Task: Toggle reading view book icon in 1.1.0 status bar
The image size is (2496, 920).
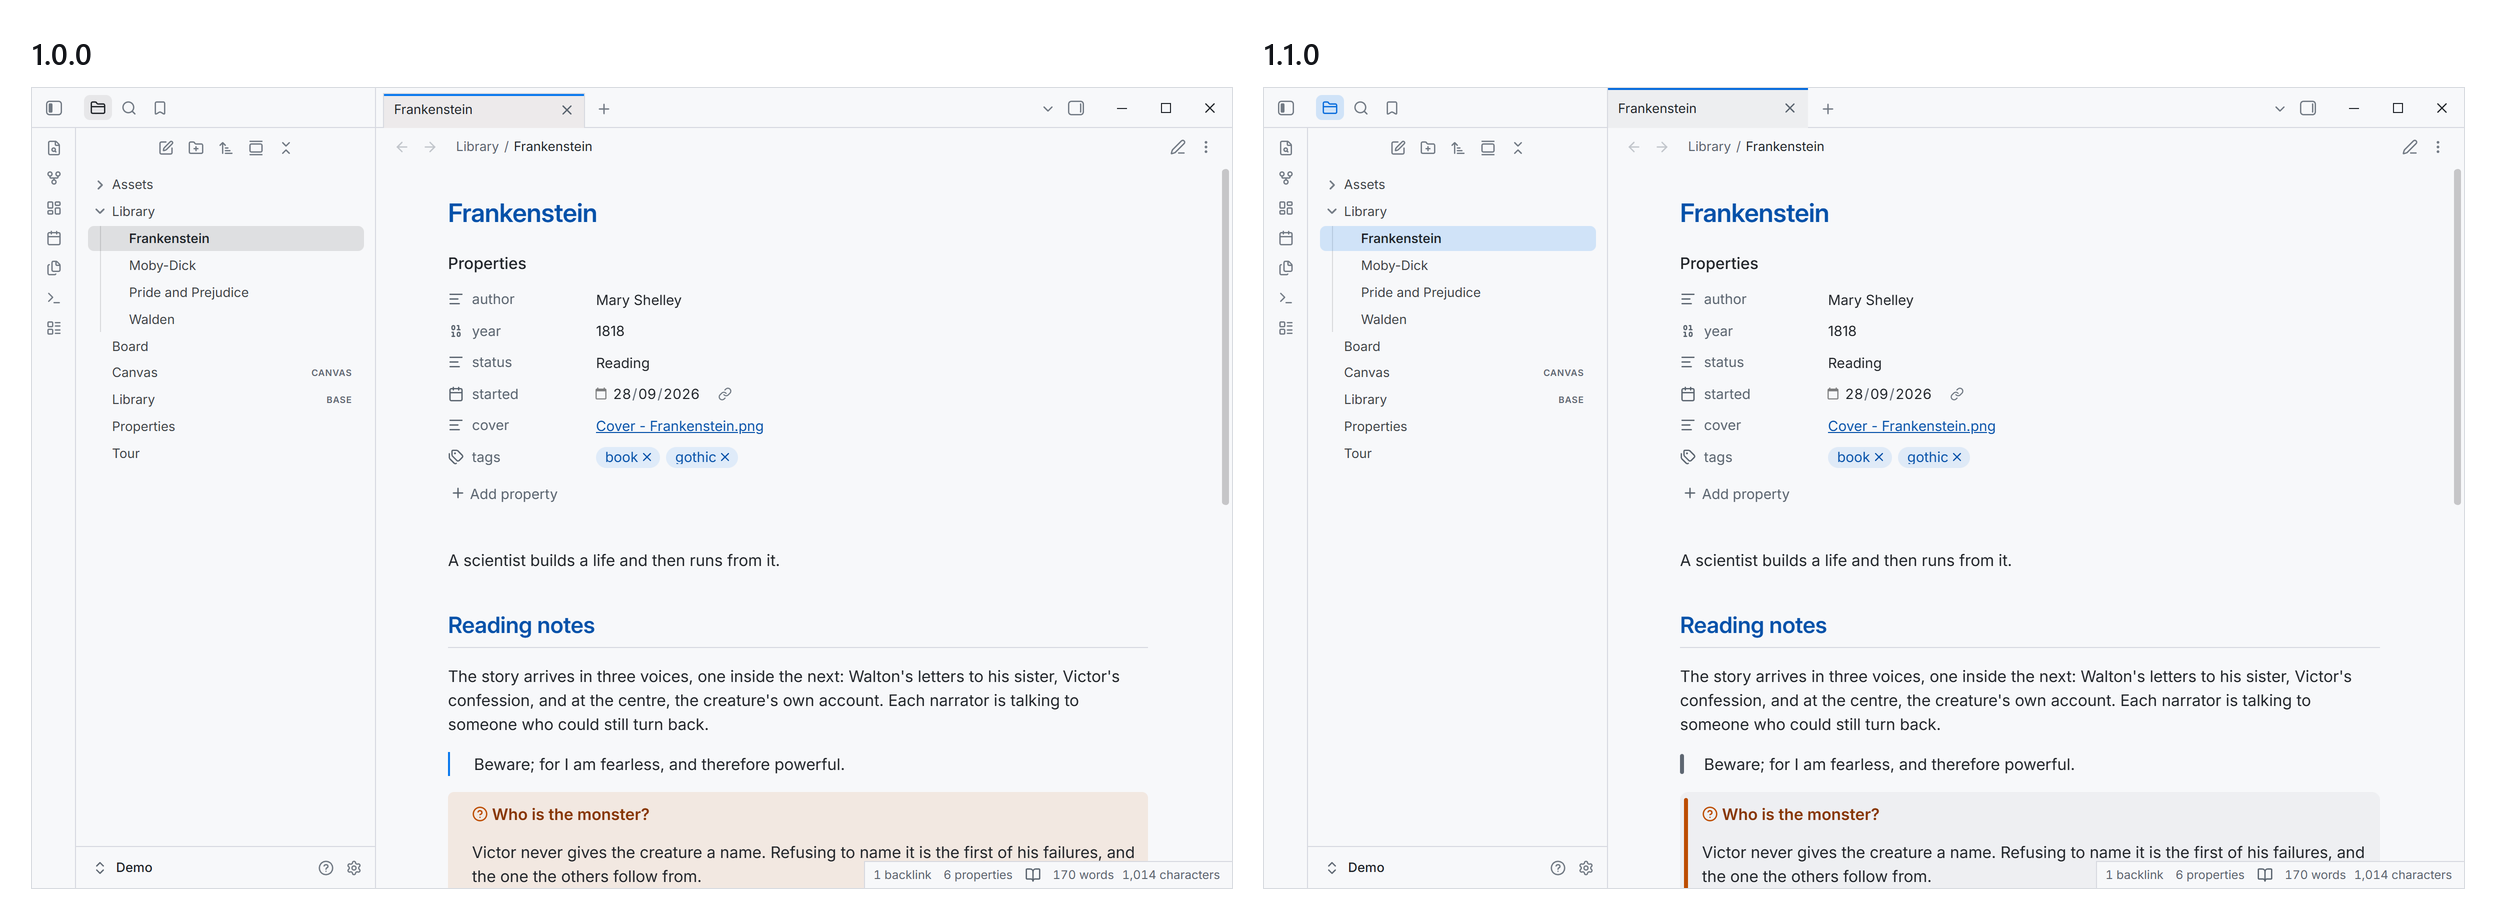Action: 2265,875
